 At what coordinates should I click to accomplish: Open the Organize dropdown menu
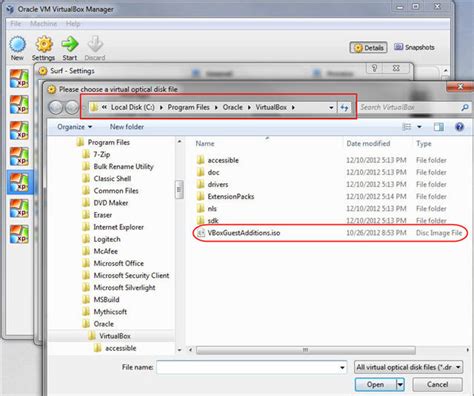pyautogui.click(x=74, y=127)
